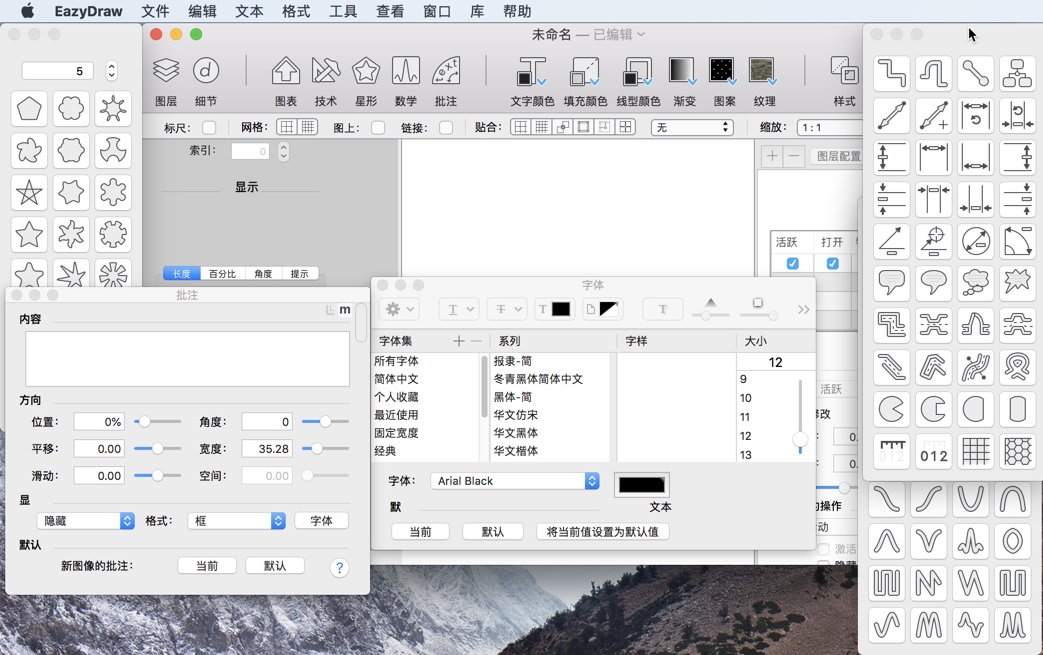This screenshot has height=655, width=1043.
Task: Open the 文件 menu
Action: pos(155,11)
